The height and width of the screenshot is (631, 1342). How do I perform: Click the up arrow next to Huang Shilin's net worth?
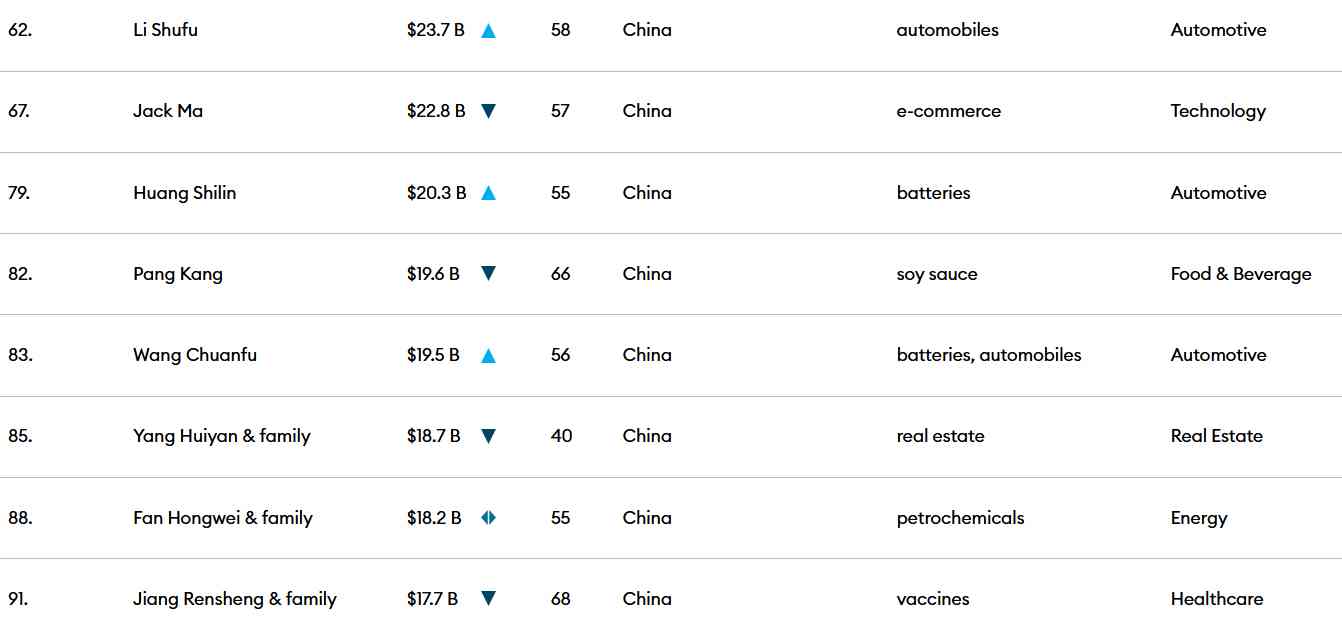pos(488,193)
